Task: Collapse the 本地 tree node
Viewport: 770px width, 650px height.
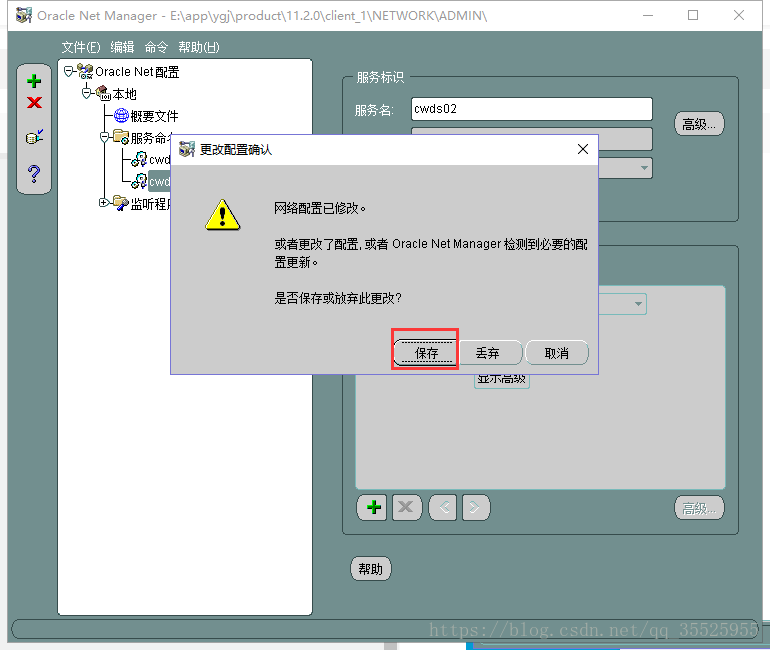Action: tap(86, 93)
